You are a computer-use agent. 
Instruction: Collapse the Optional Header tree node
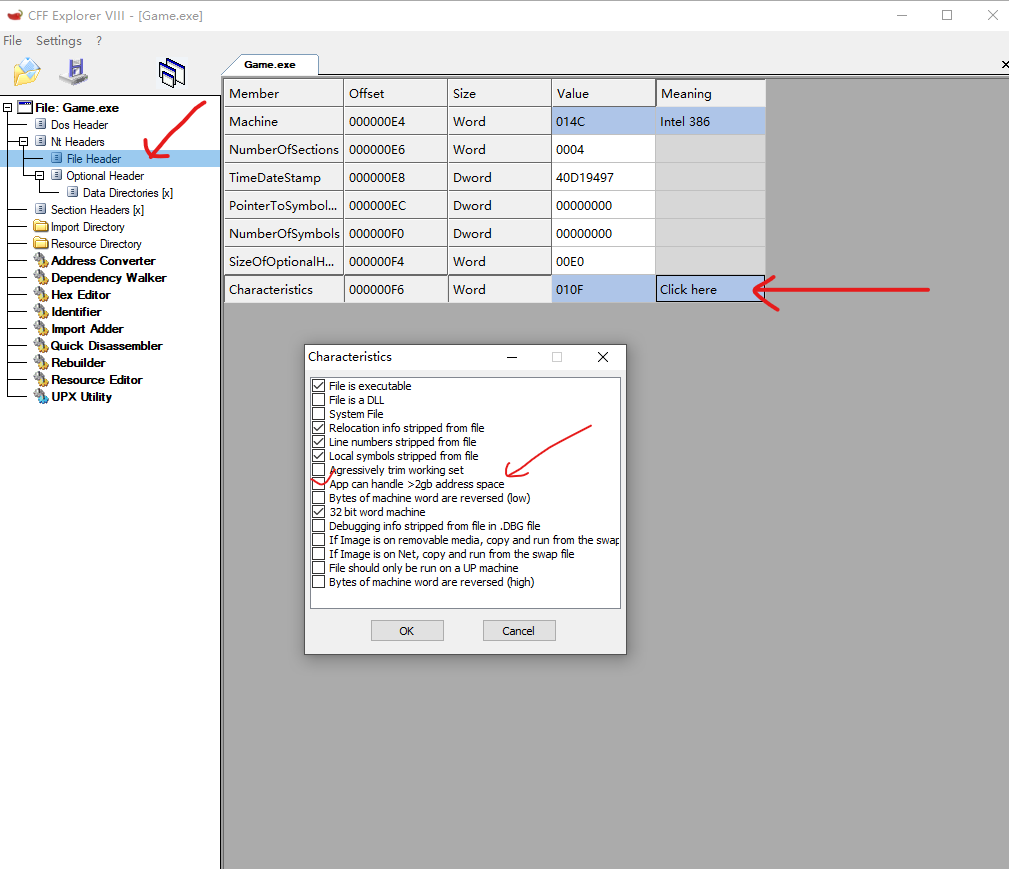click(39, 175)
